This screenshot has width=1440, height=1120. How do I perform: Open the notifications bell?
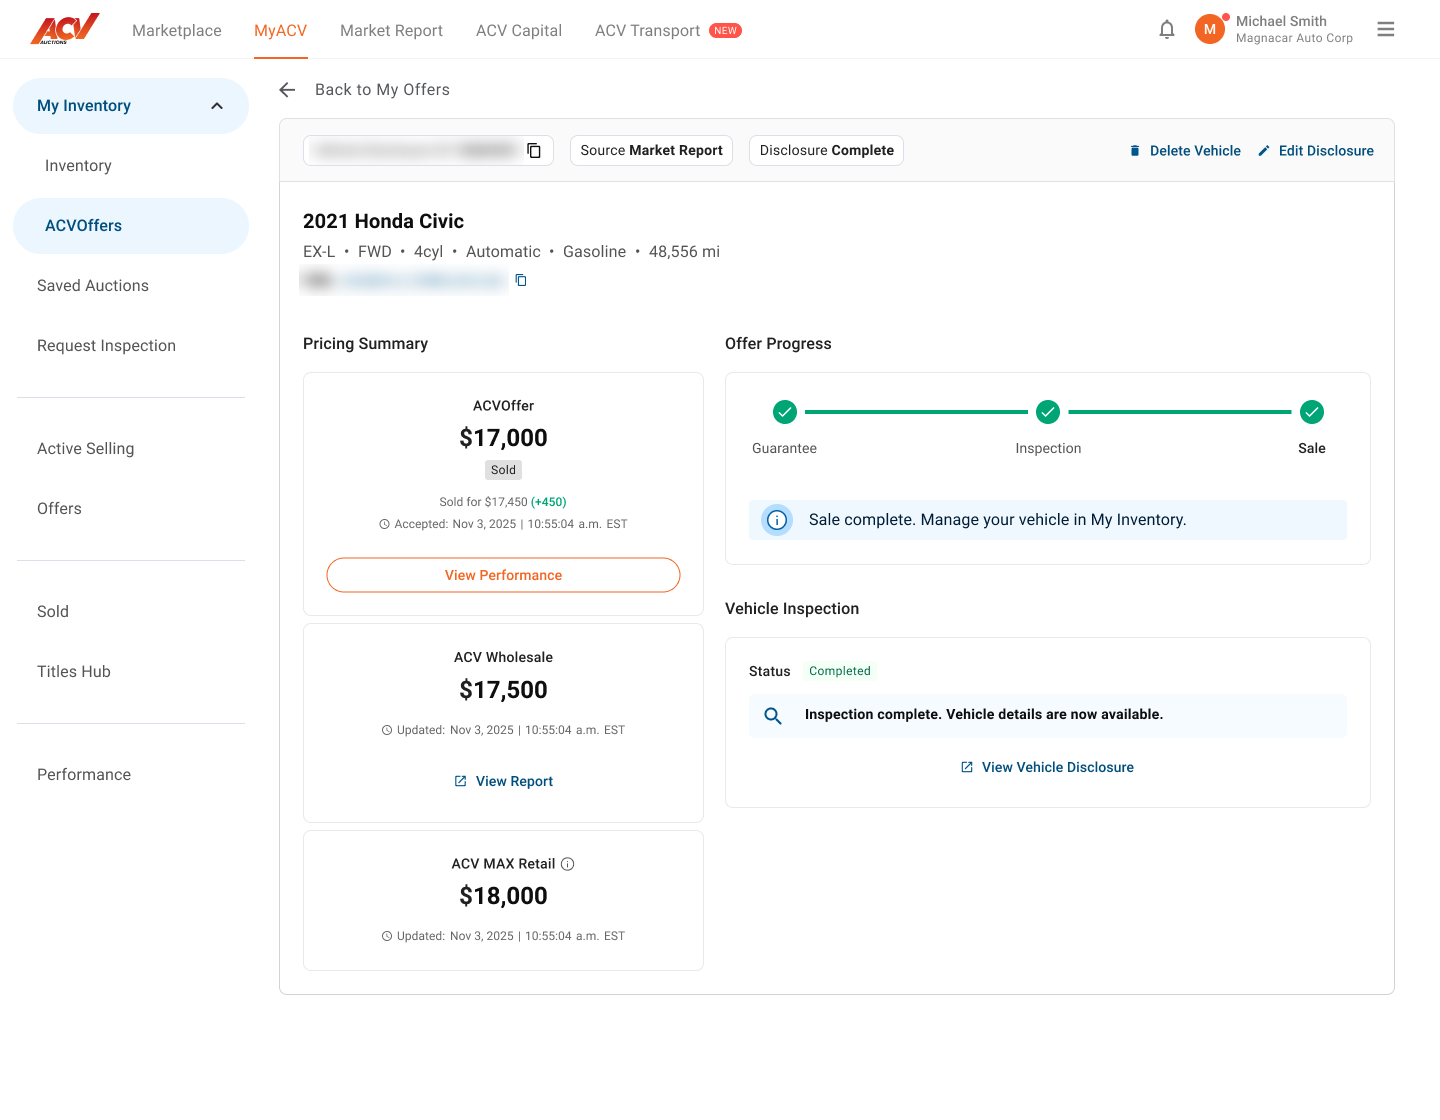(1167, 30)
